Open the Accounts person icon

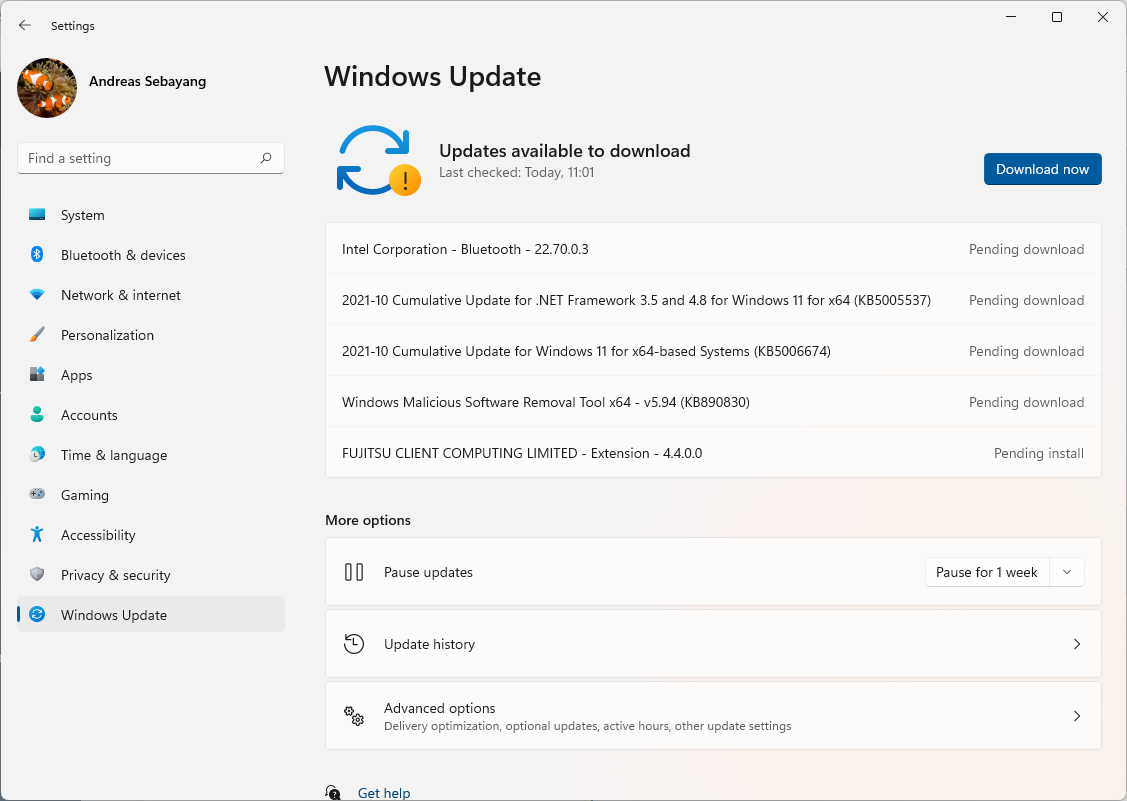(37, 415)
